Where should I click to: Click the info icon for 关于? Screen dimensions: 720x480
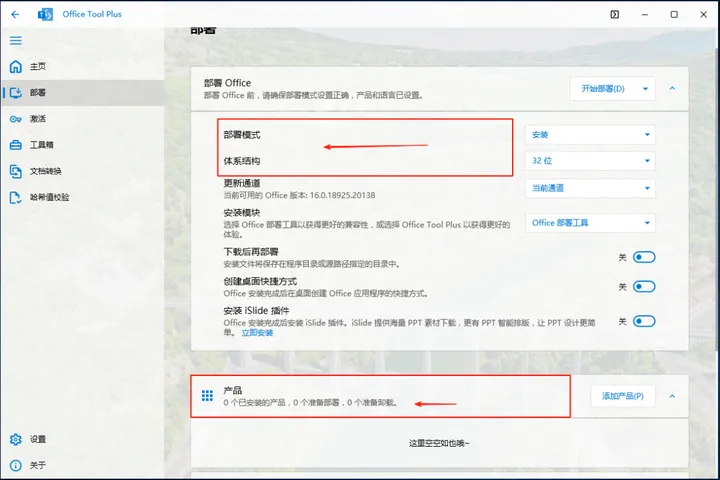pos(16,465)
